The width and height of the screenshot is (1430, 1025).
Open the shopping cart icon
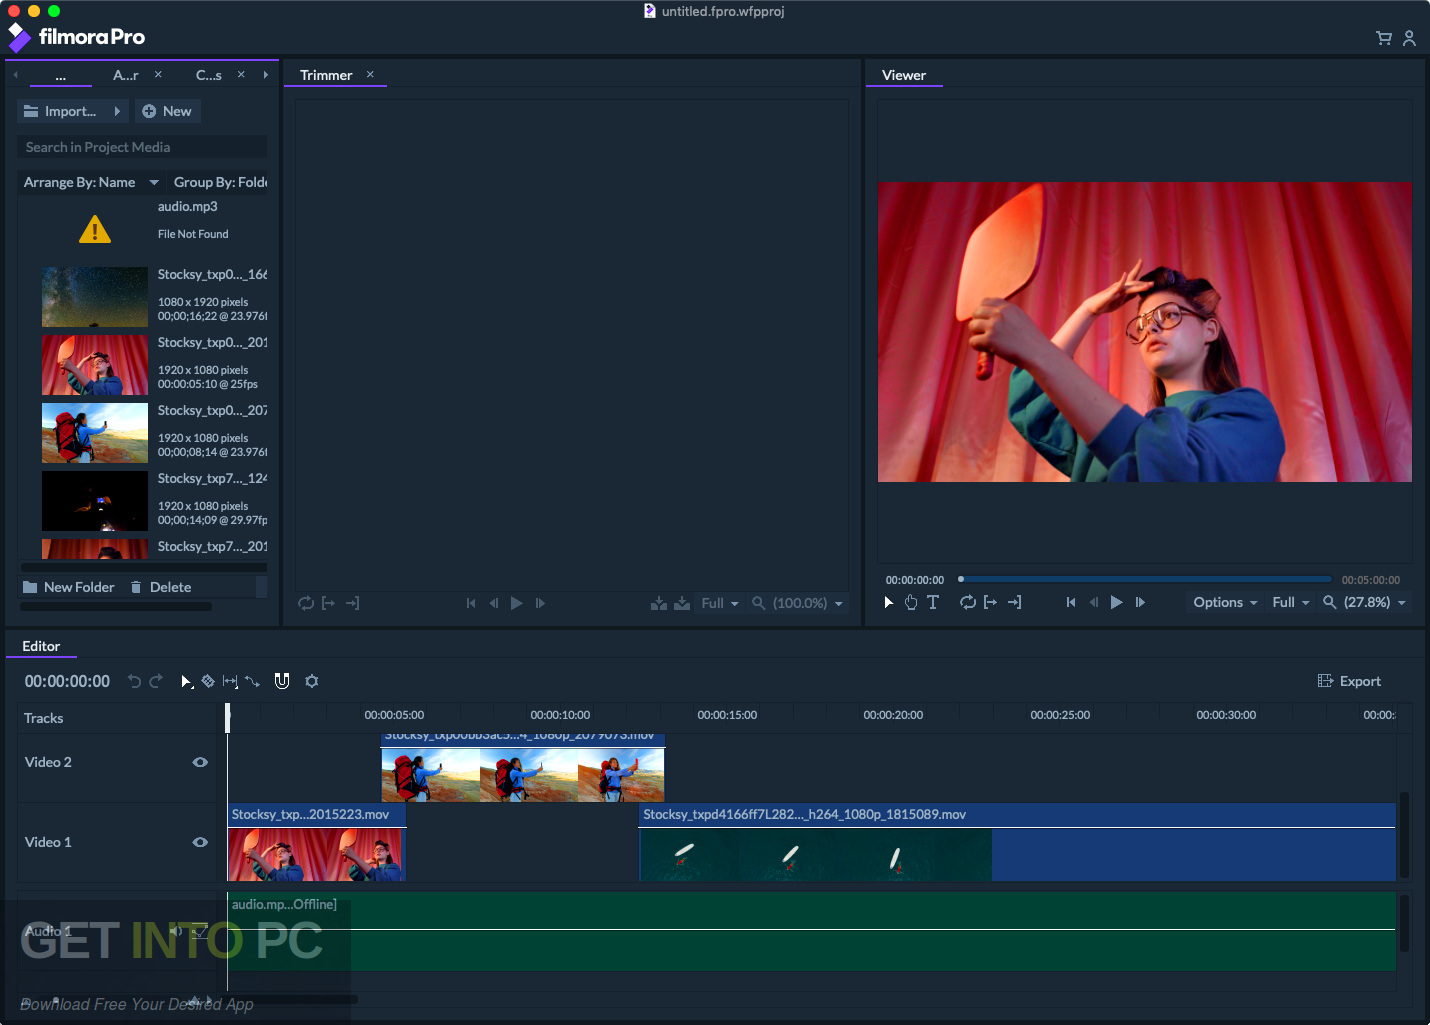point(1384,38)
